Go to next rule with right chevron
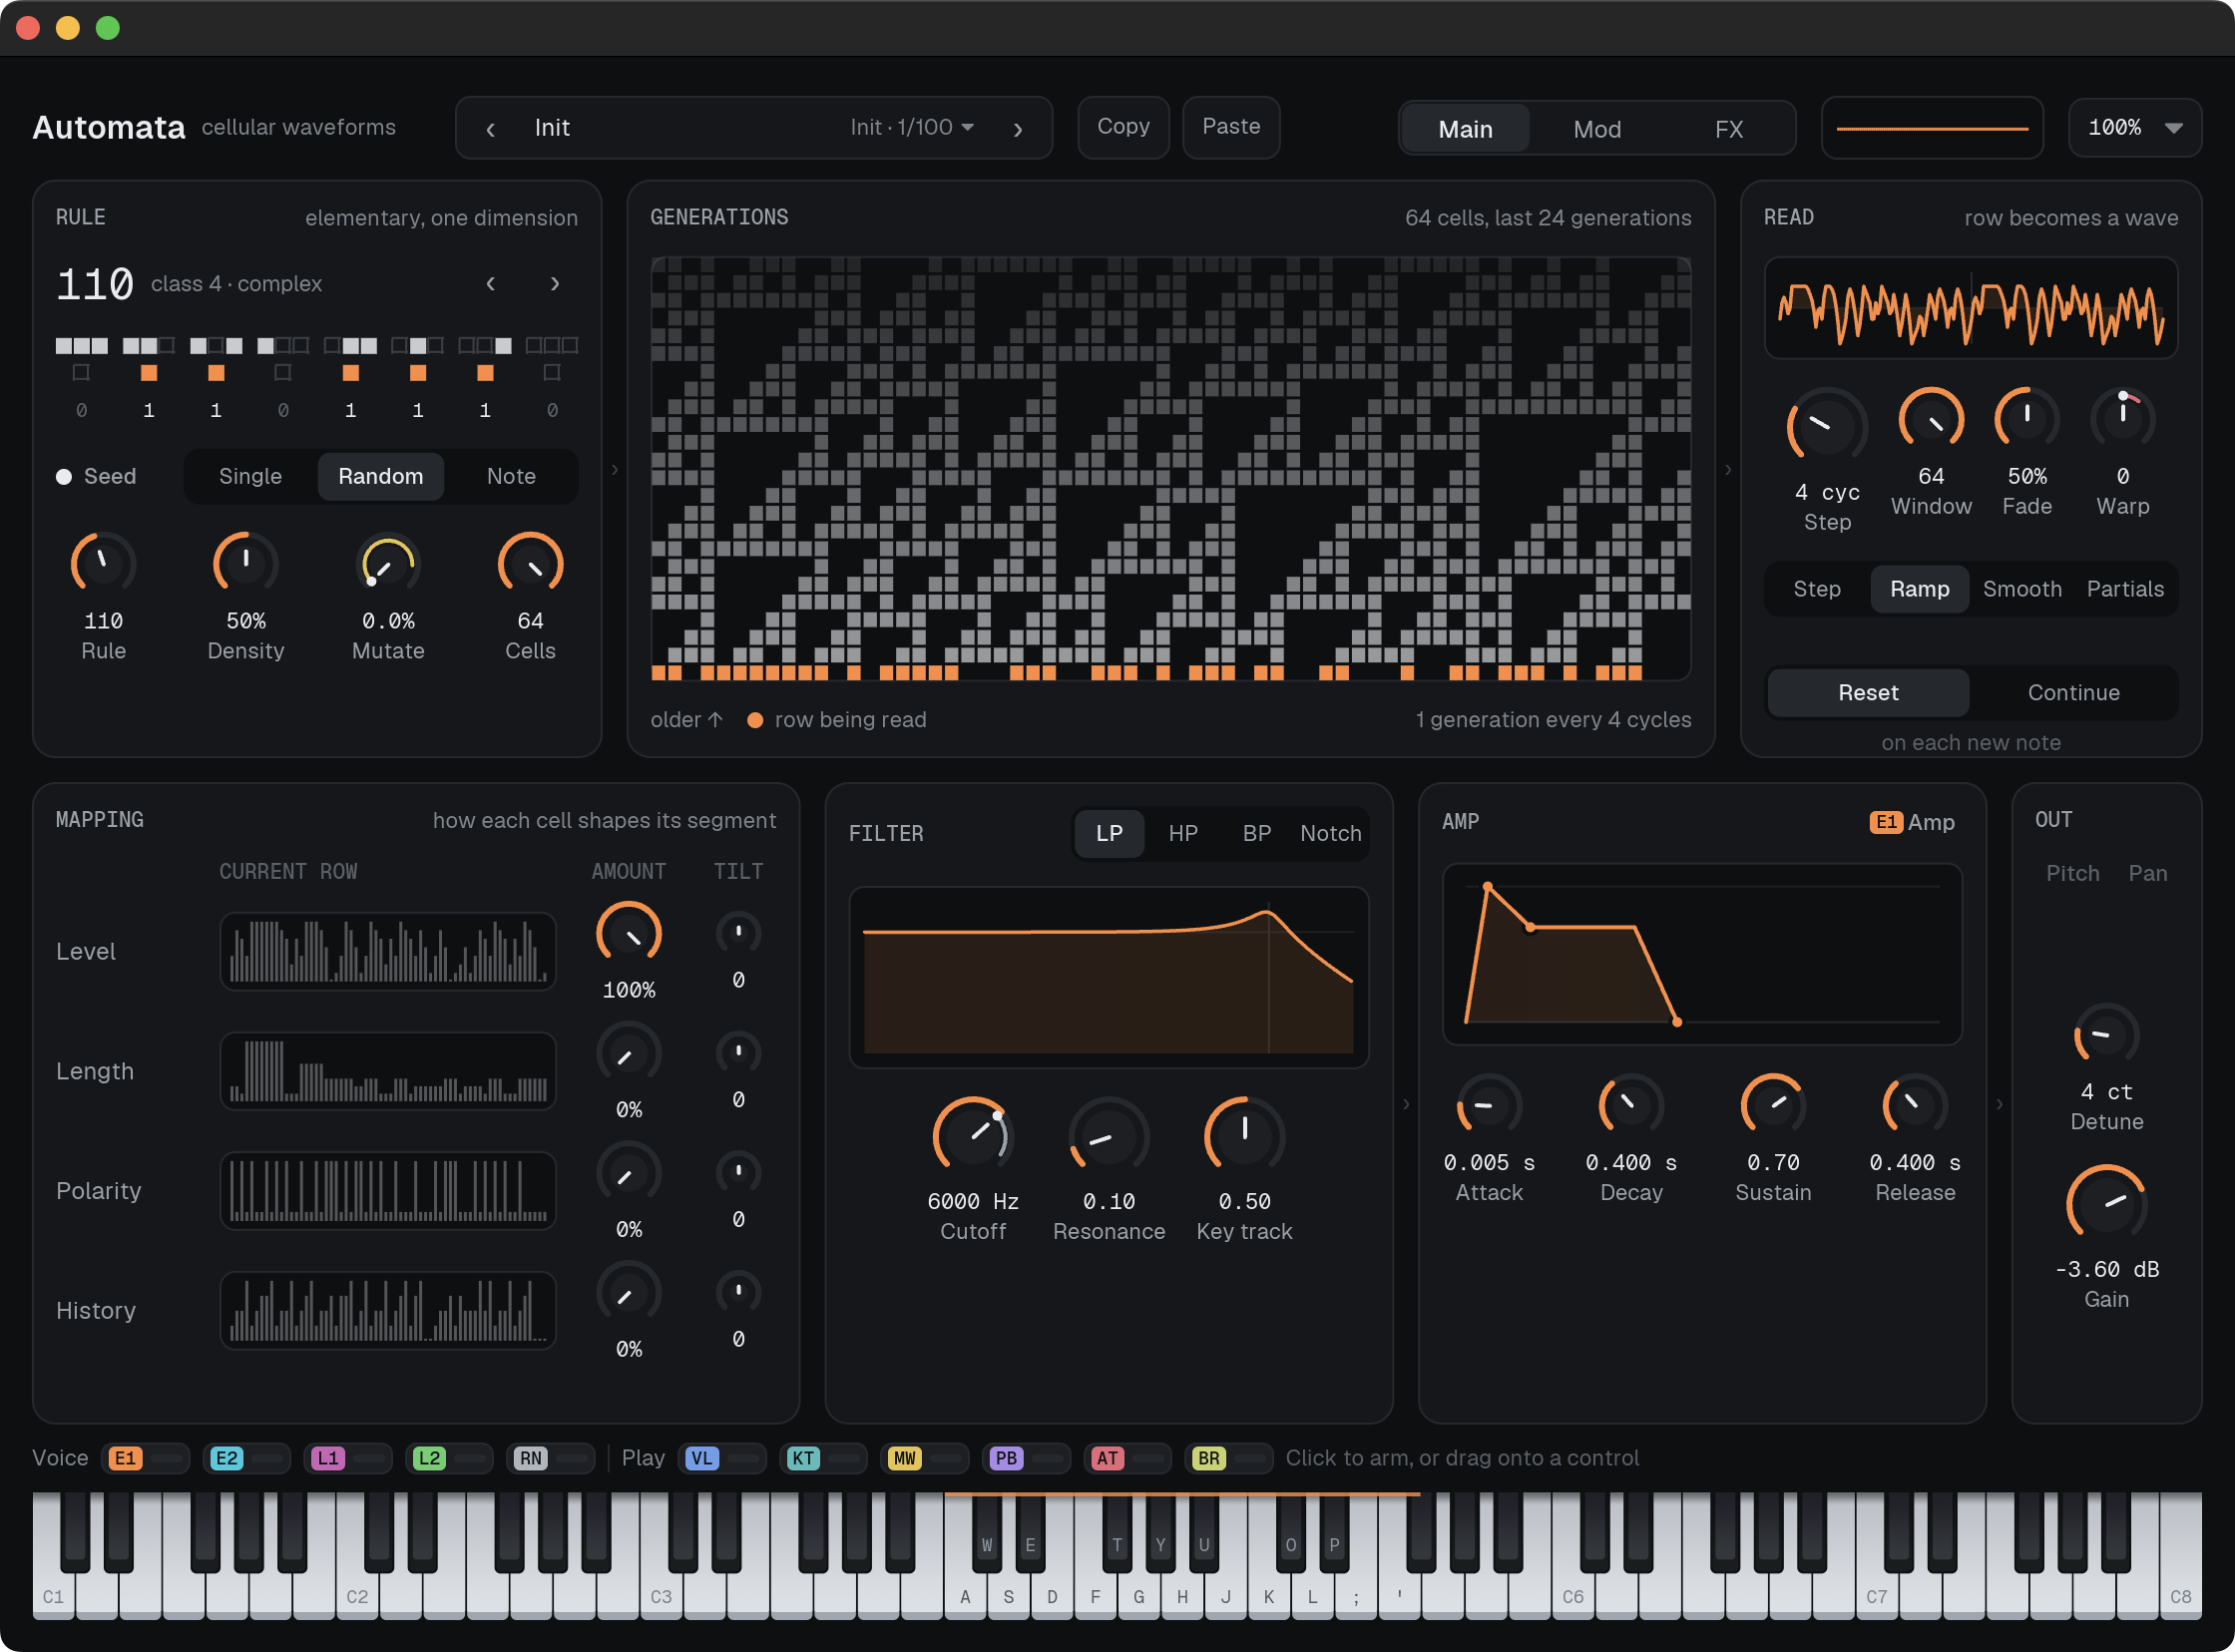 [x=555, y=284]
